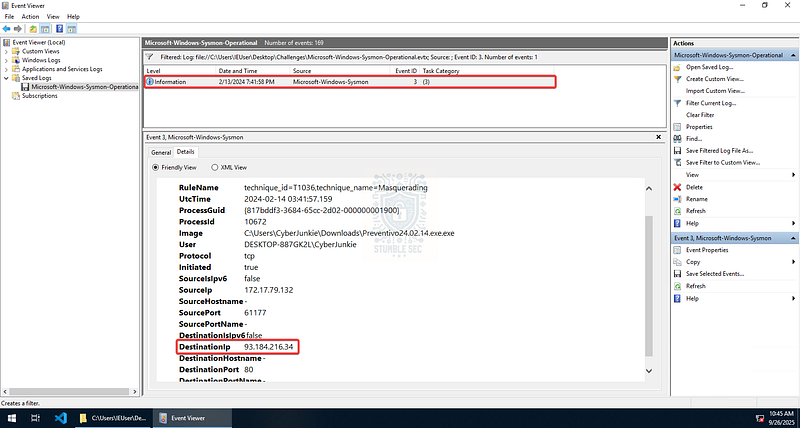The image size is (800, 428).
Task: Close the Event 3 detail pane
Action: tap(659, 137)
